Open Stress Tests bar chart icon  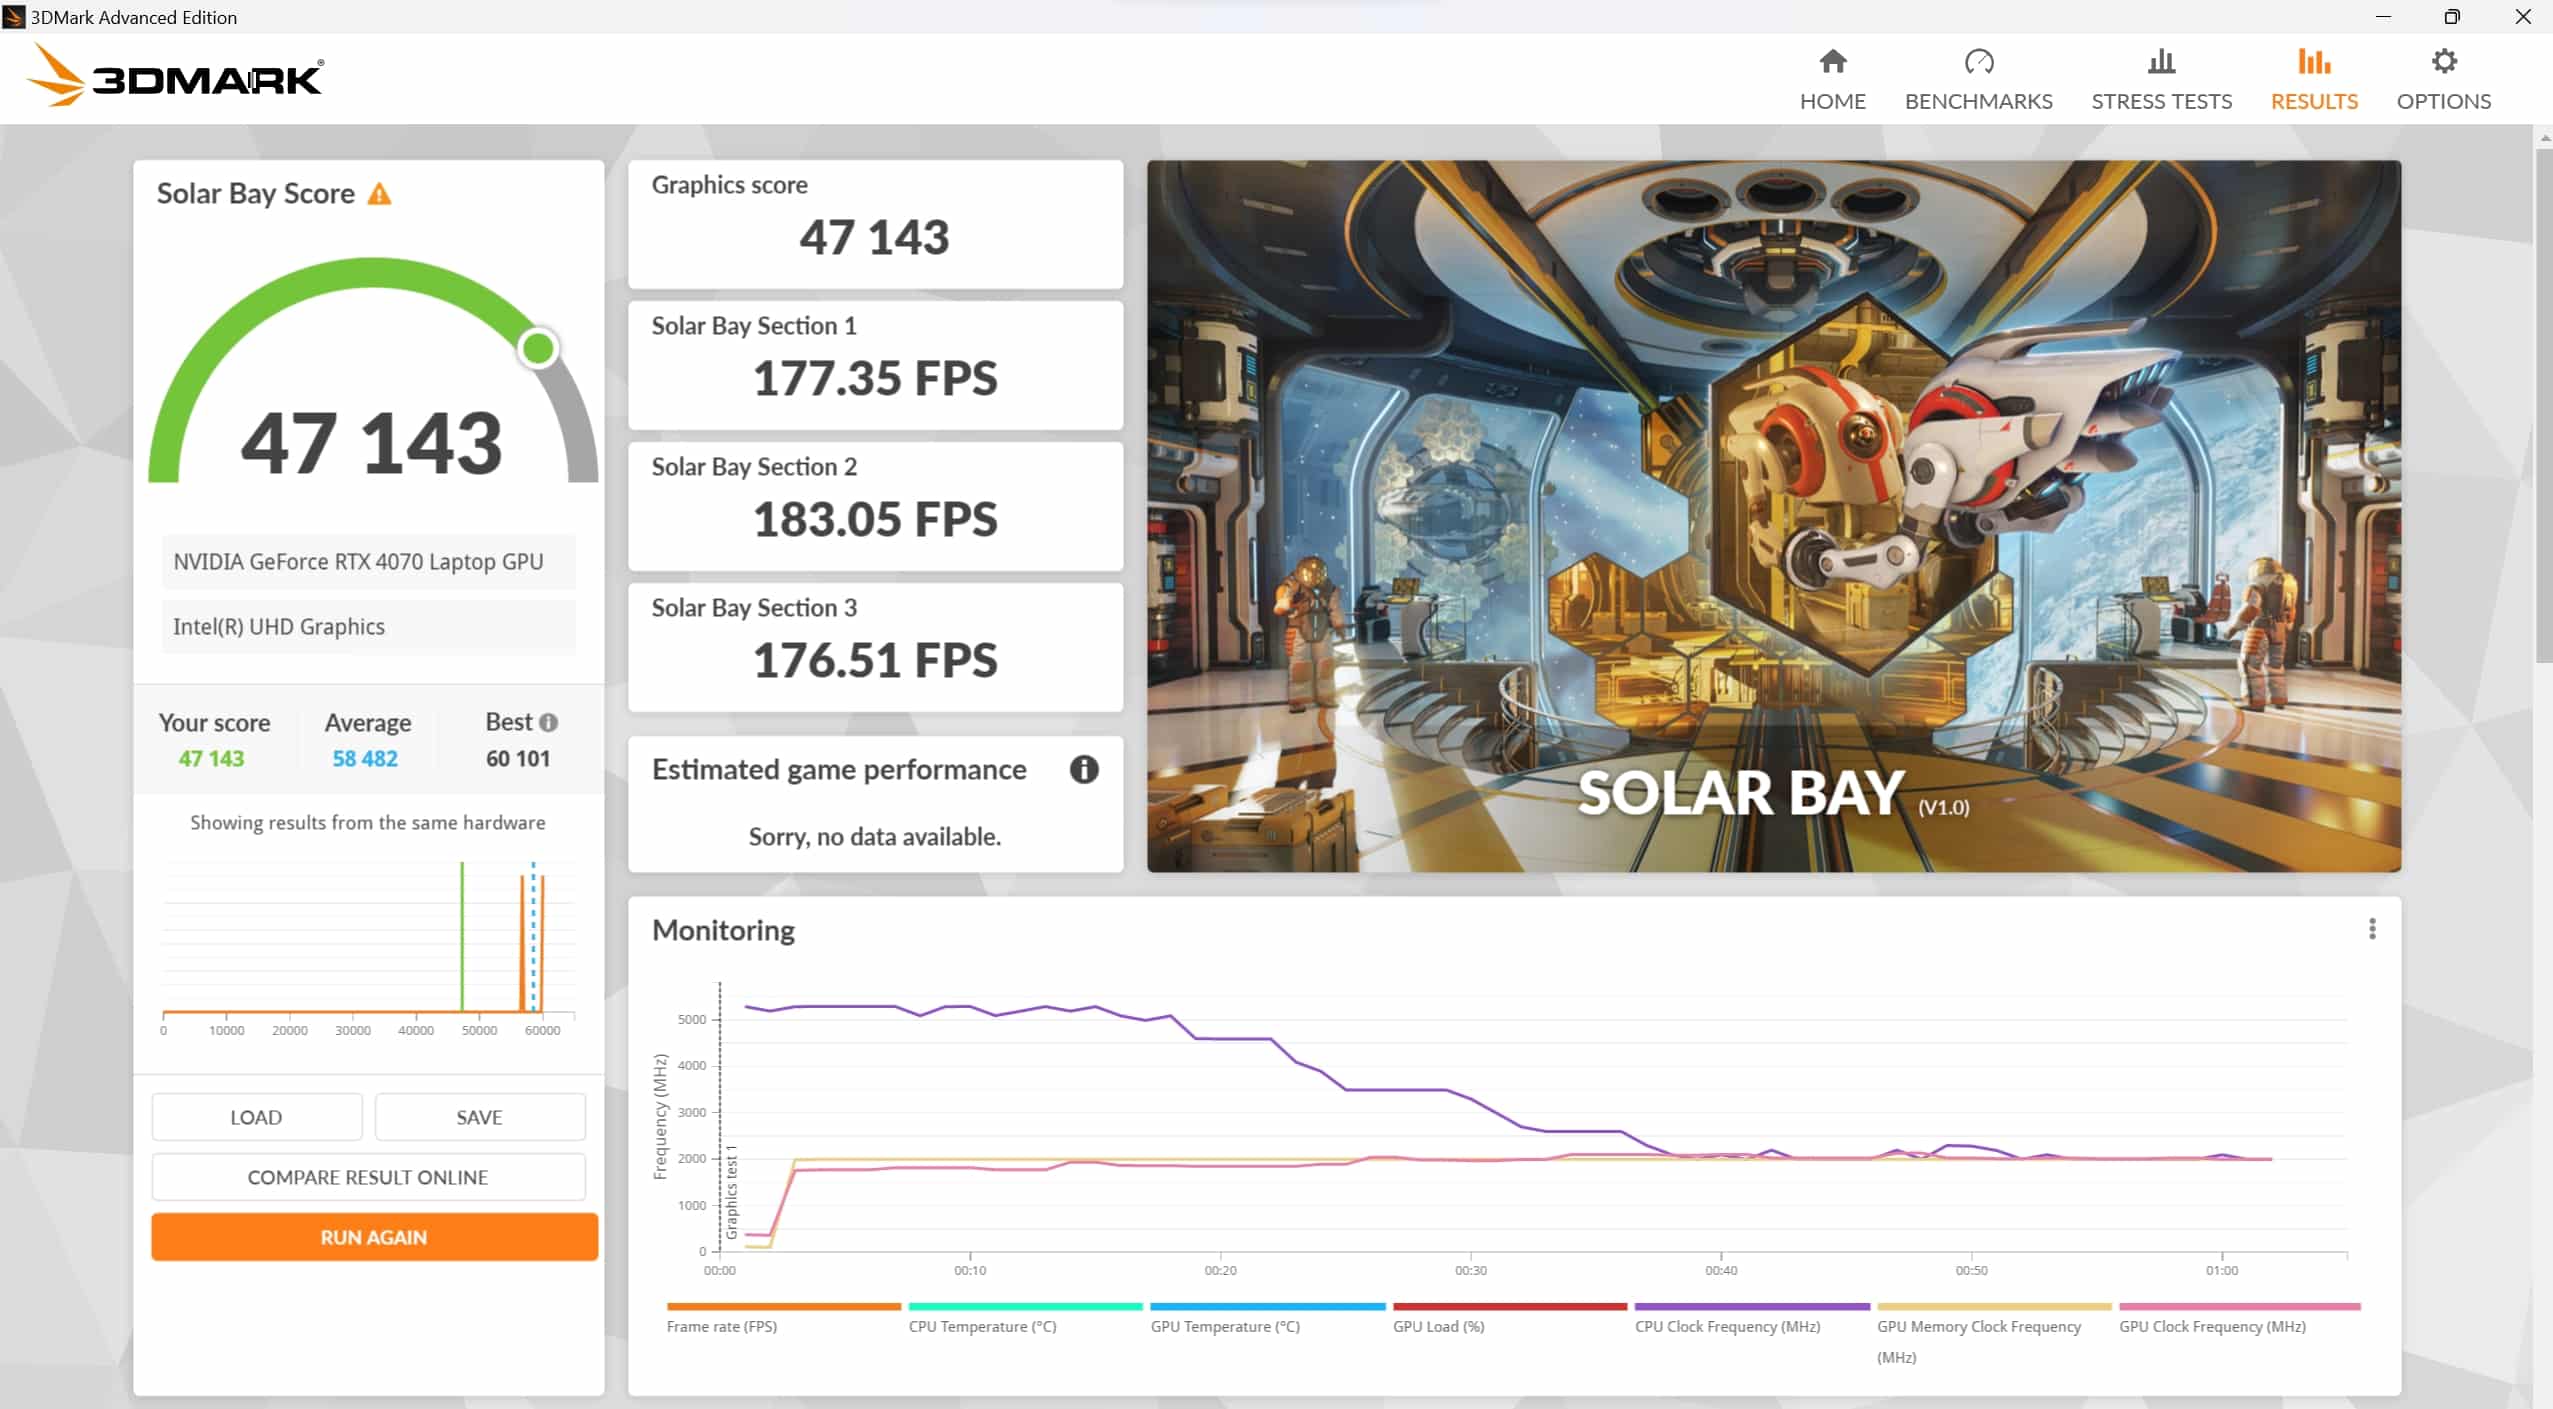(x=2161, y=62)
